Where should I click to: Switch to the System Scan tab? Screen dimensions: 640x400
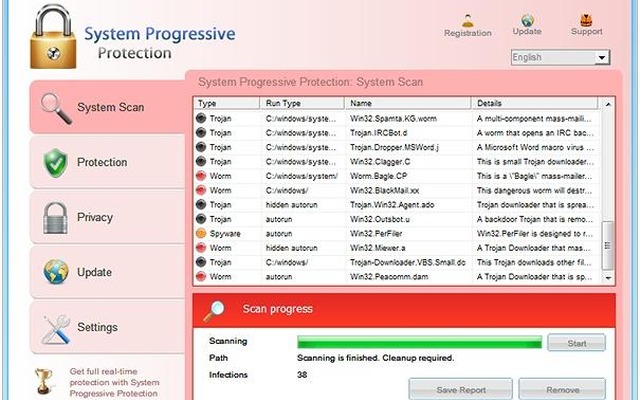pyautogui.click(x=107, y=107)
